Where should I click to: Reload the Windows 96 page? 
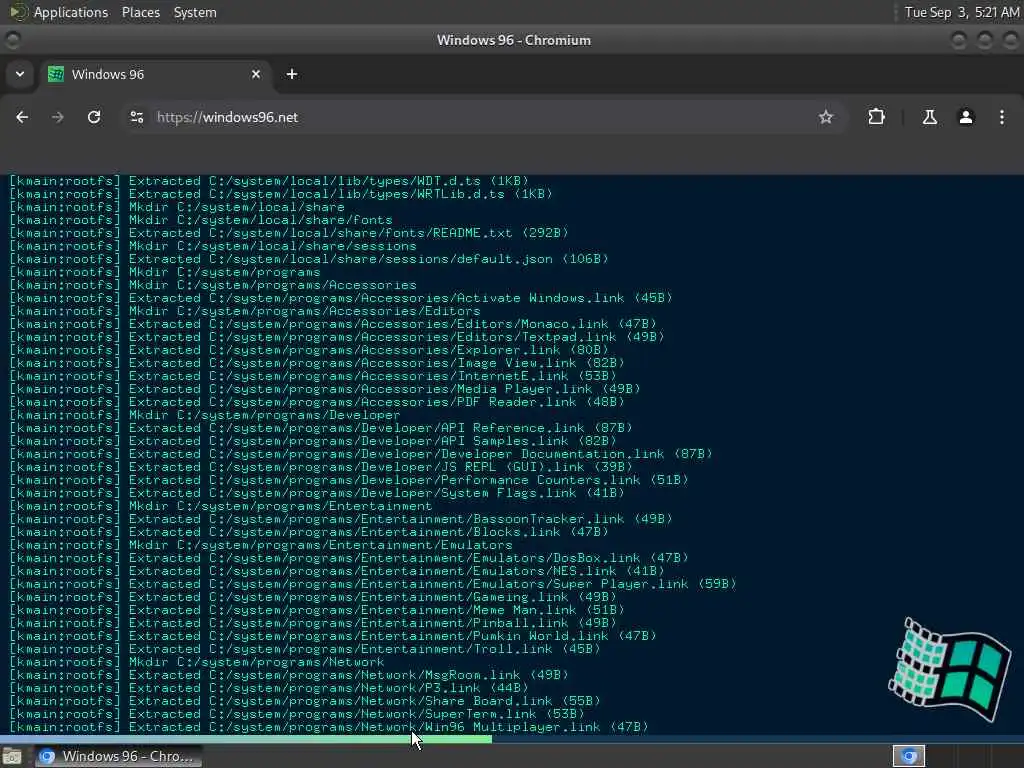click(x=94, y=117)
